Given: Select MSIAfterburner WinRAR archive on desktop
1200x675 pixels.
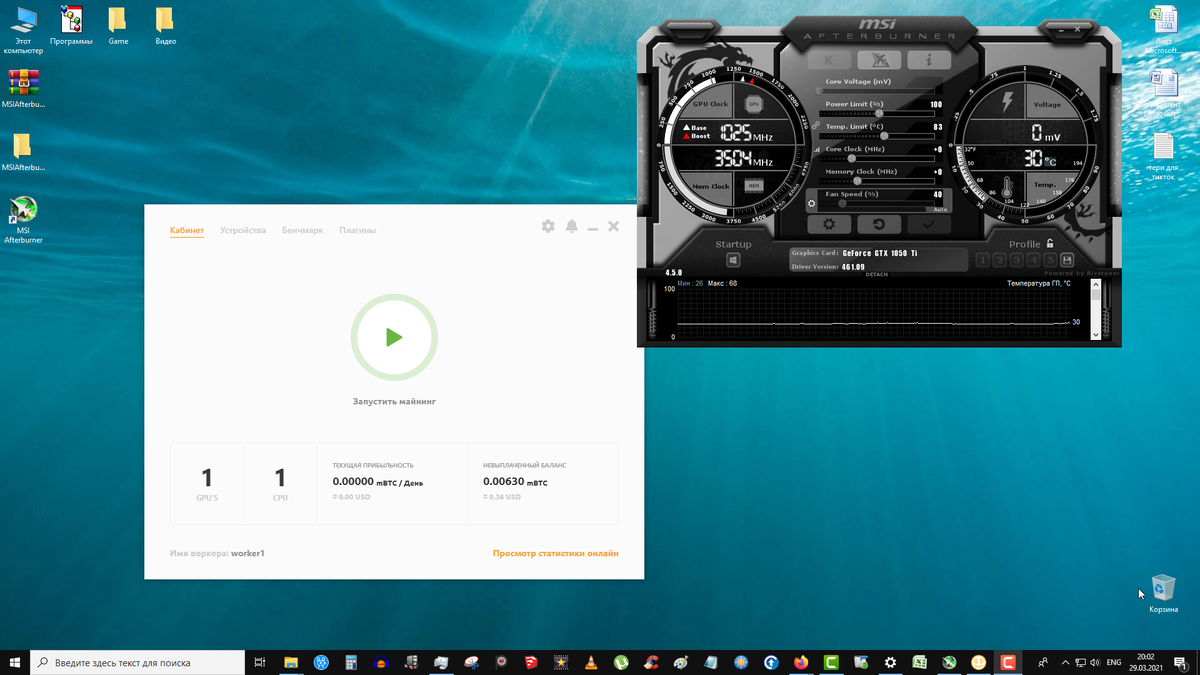Looking at the screenshot, I should [x=23, y=89].
